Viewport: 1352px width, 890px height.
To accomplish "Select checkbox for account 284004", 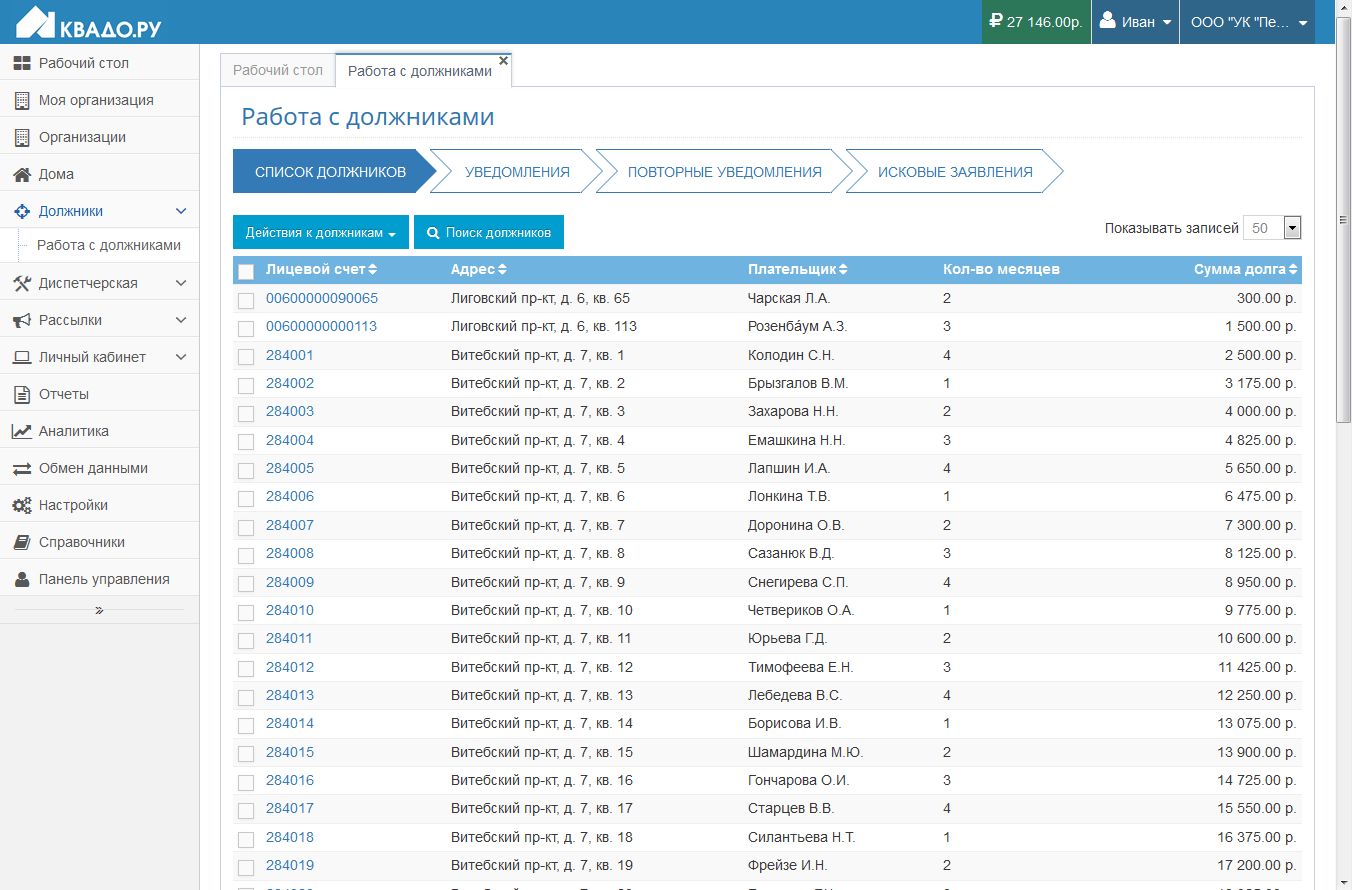I will (246, 442).
